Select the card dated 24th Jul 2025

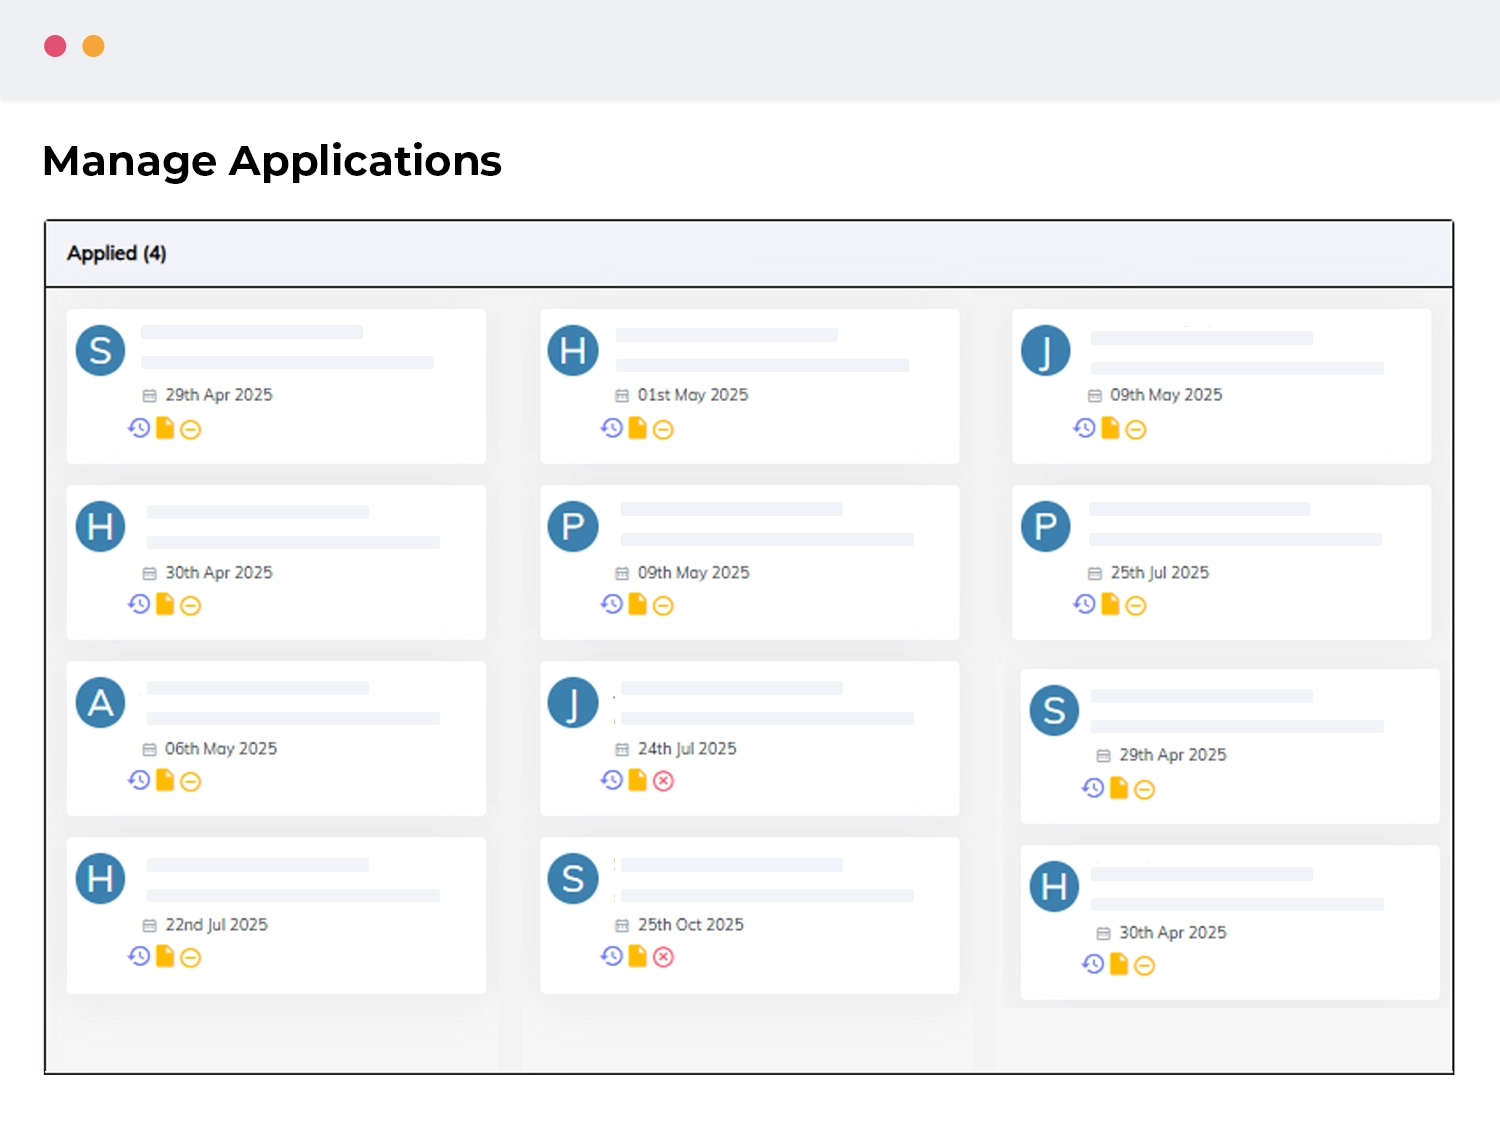coord(749,738)
